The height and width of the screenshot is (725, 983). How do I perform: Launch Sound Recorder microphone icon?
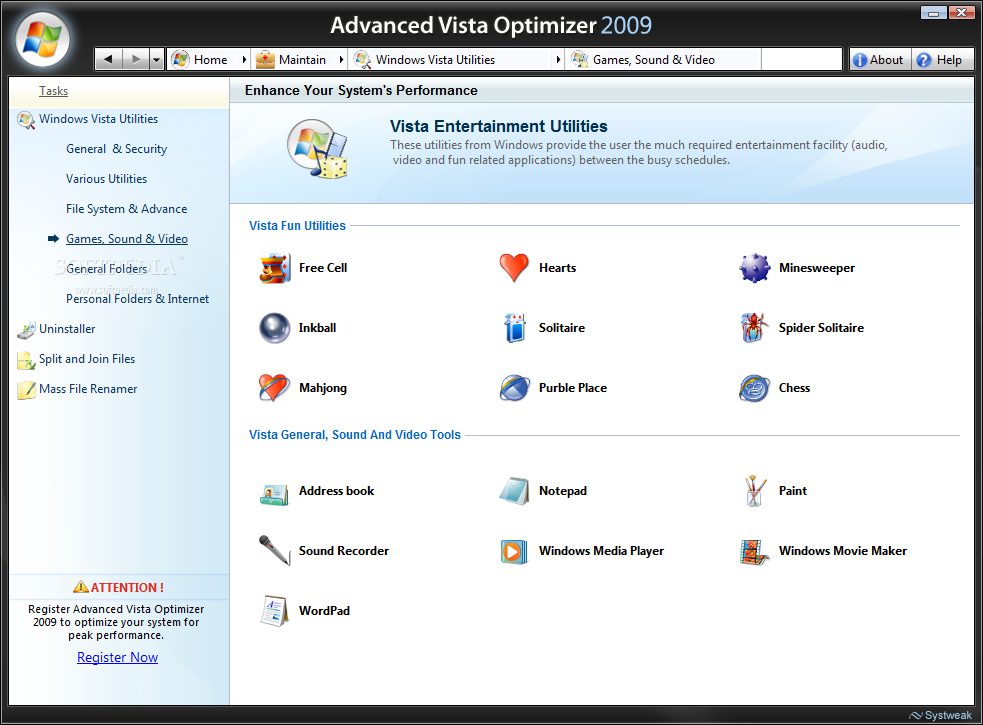(275, 550)
